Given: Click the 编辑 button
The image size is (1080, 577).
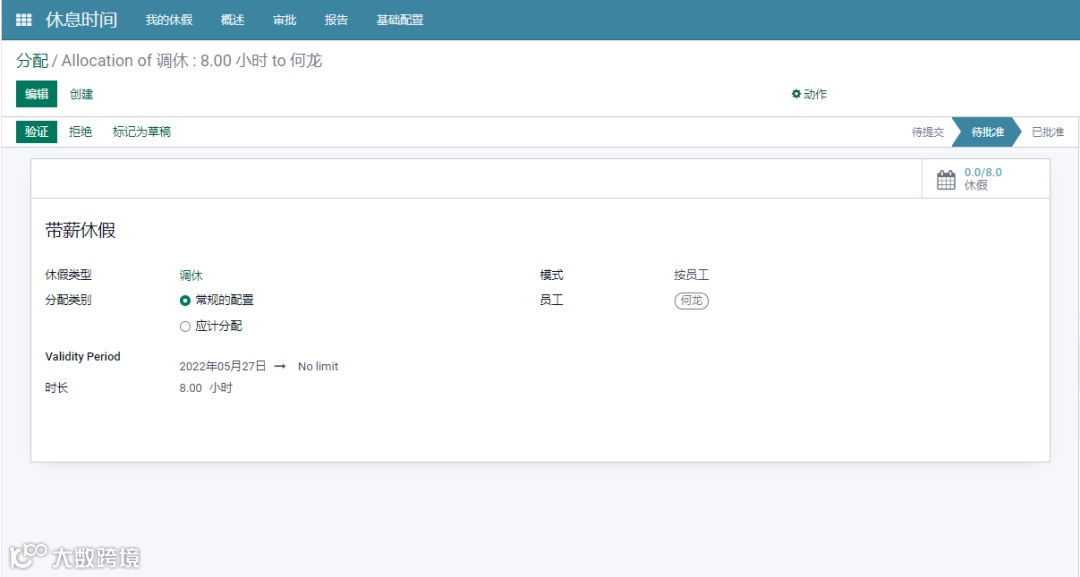Looking at the screenshot, I should 37,94.
